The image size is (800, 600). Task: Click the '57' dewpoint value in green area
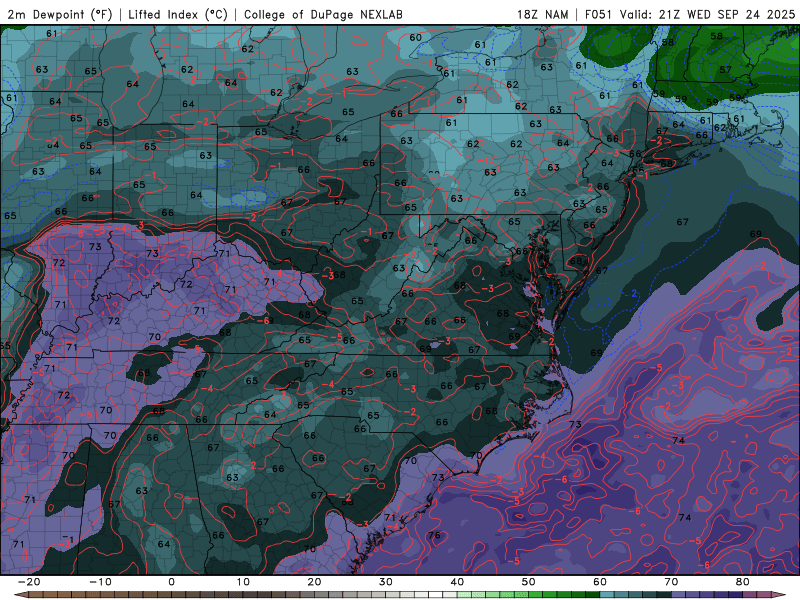click(725, 69)
